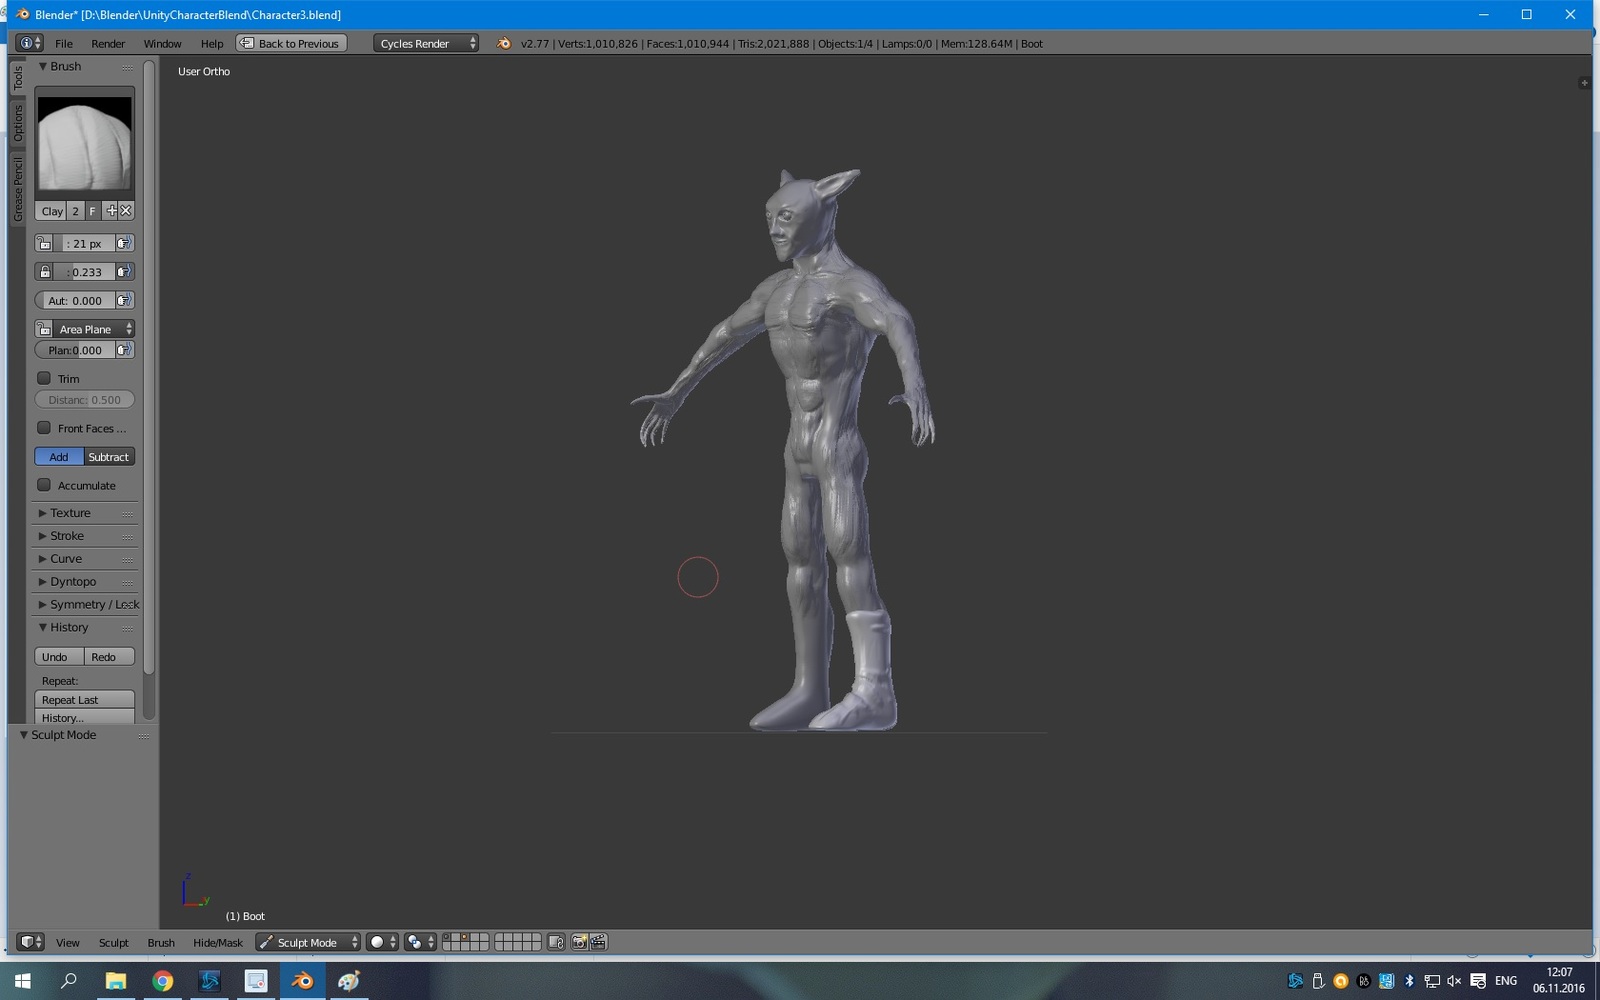Click the Bluetooth tray icon
Screen dimensions: 1600x1000
pos(1409,981)
